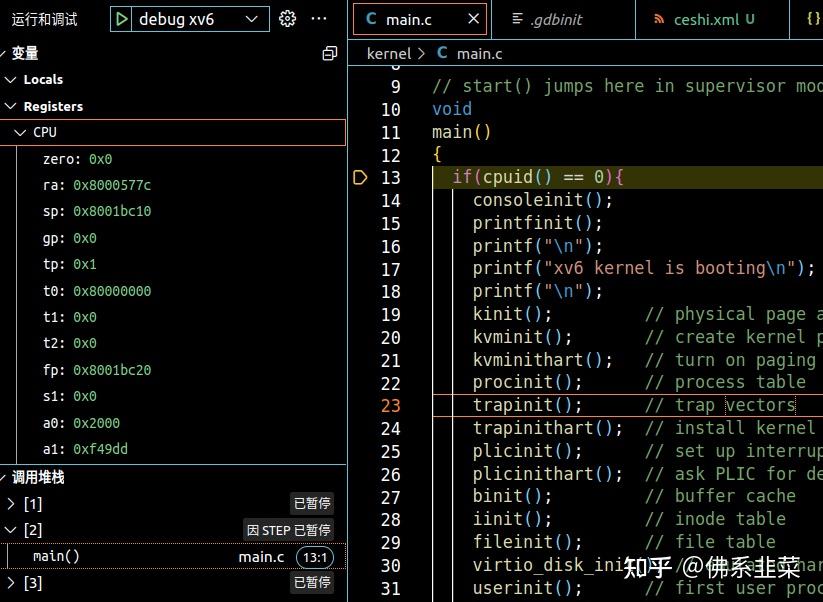Open the debug xv6 configuration dropdown
The image size is (823, 602).
[251, 18]
